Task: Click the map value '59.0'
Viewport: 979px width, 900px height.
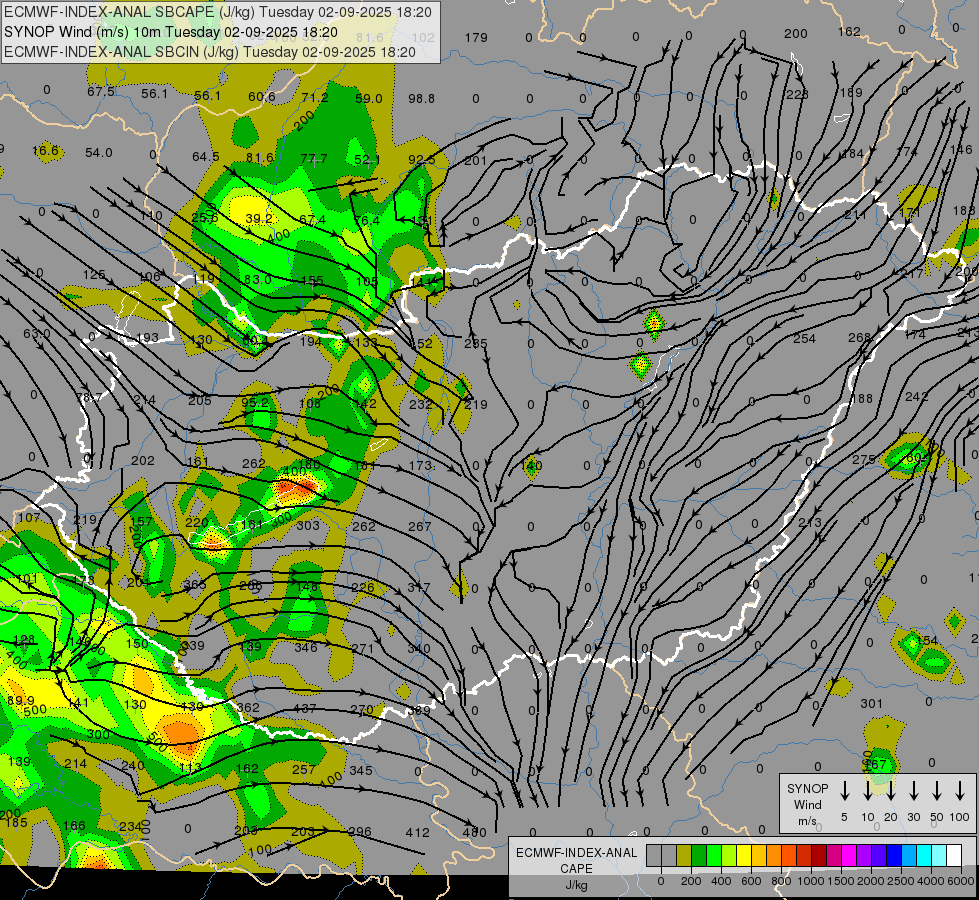Action: pos(368,99)
